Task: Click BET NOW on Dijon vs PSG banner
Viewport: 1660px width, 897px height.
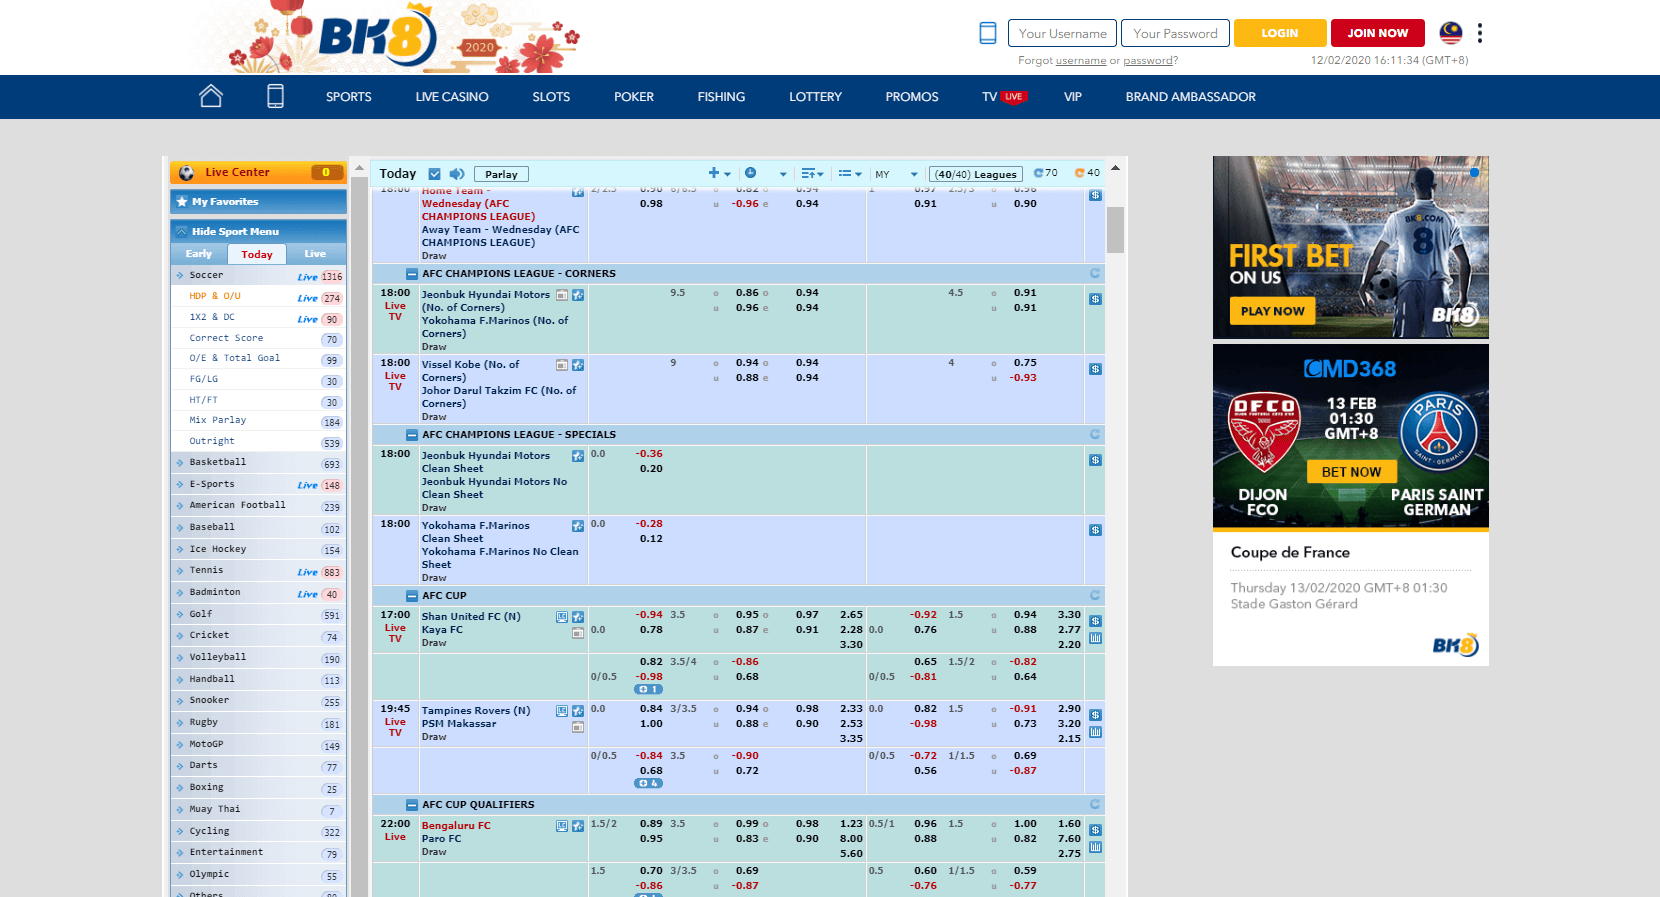Action: [1351, 471]
